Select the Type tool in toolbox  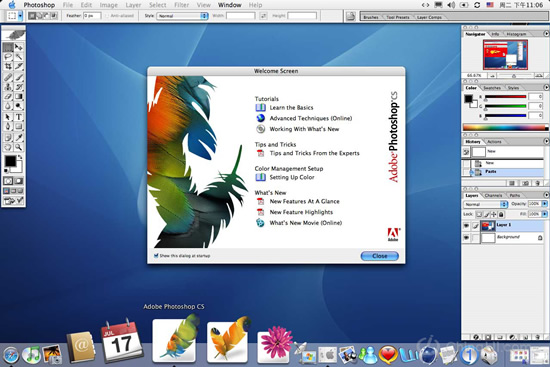pos(19,117)
